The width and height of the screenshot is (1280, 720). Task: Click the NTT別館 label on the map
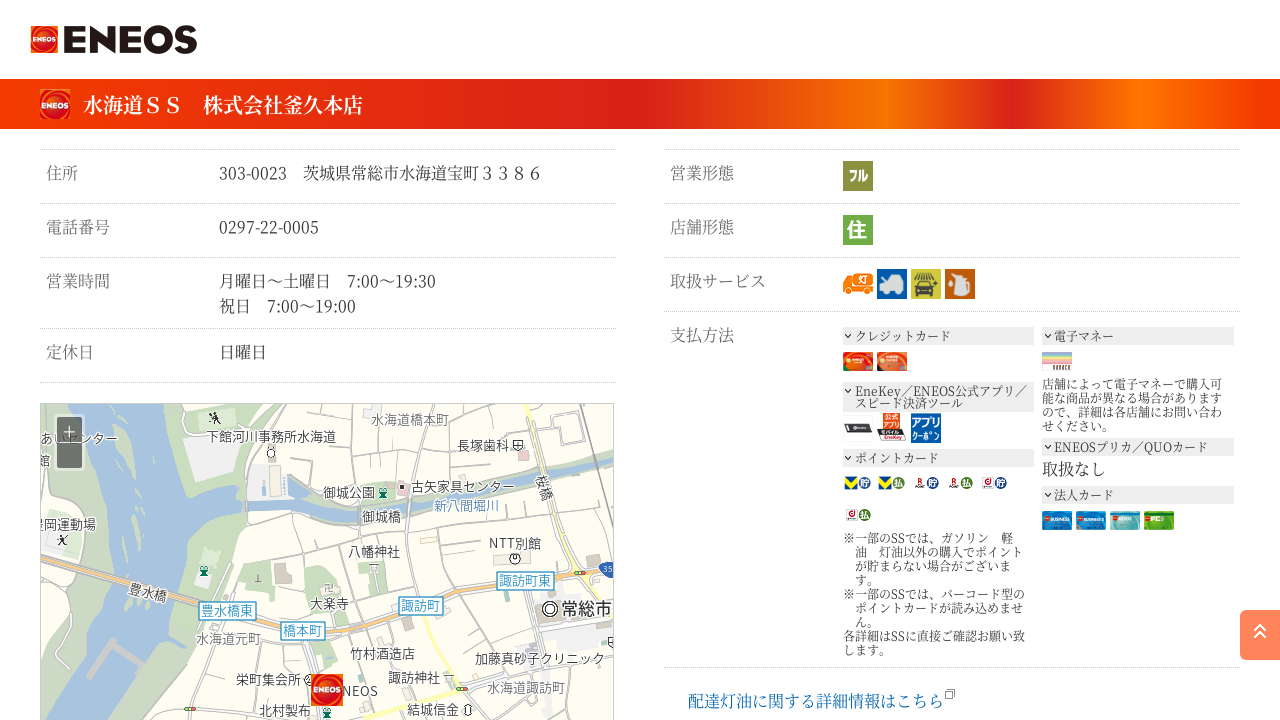click(x=515, y=543)
